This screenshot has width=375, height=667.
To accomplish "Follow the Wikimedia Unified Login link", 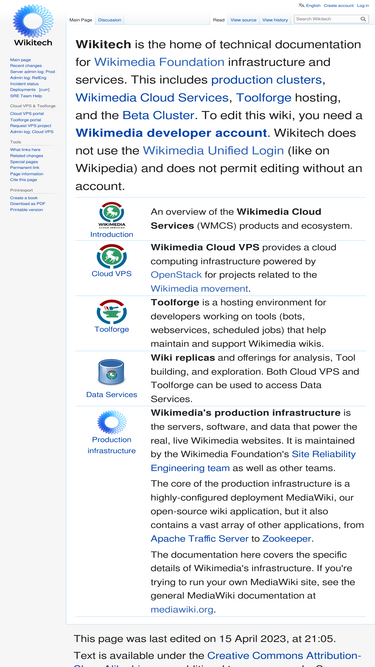I will [x=213, y=151].
